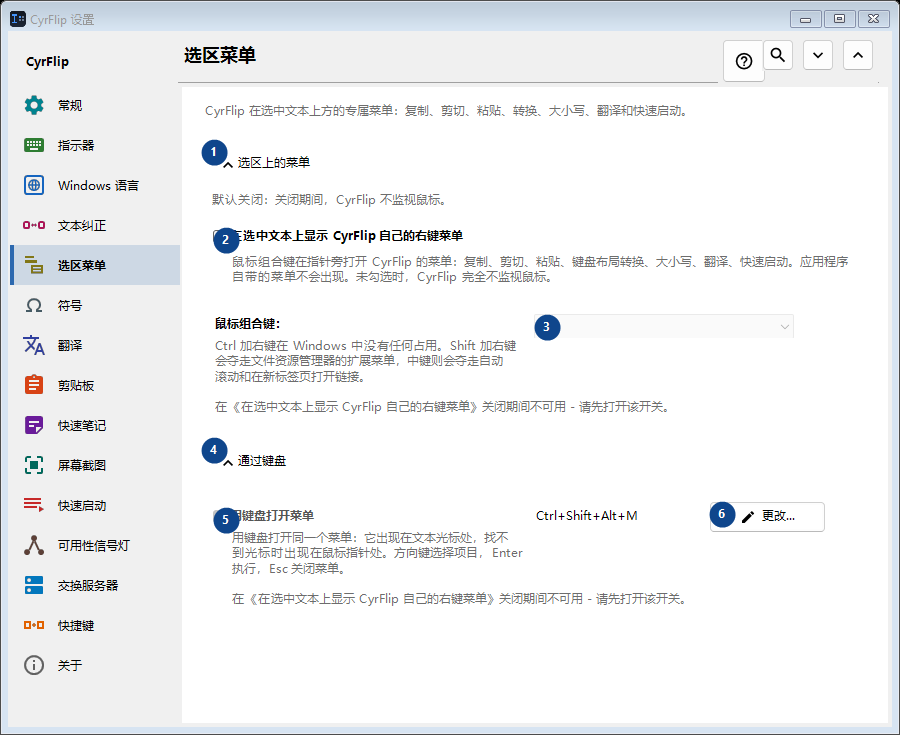The width and height of the screenshot is (900, 735).
Task: Open the Windows 语言 globe icon
Action: 34,185
